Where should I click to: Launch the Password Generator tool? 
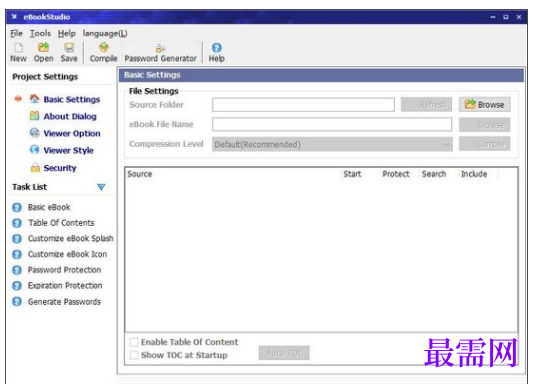(160, 52)
